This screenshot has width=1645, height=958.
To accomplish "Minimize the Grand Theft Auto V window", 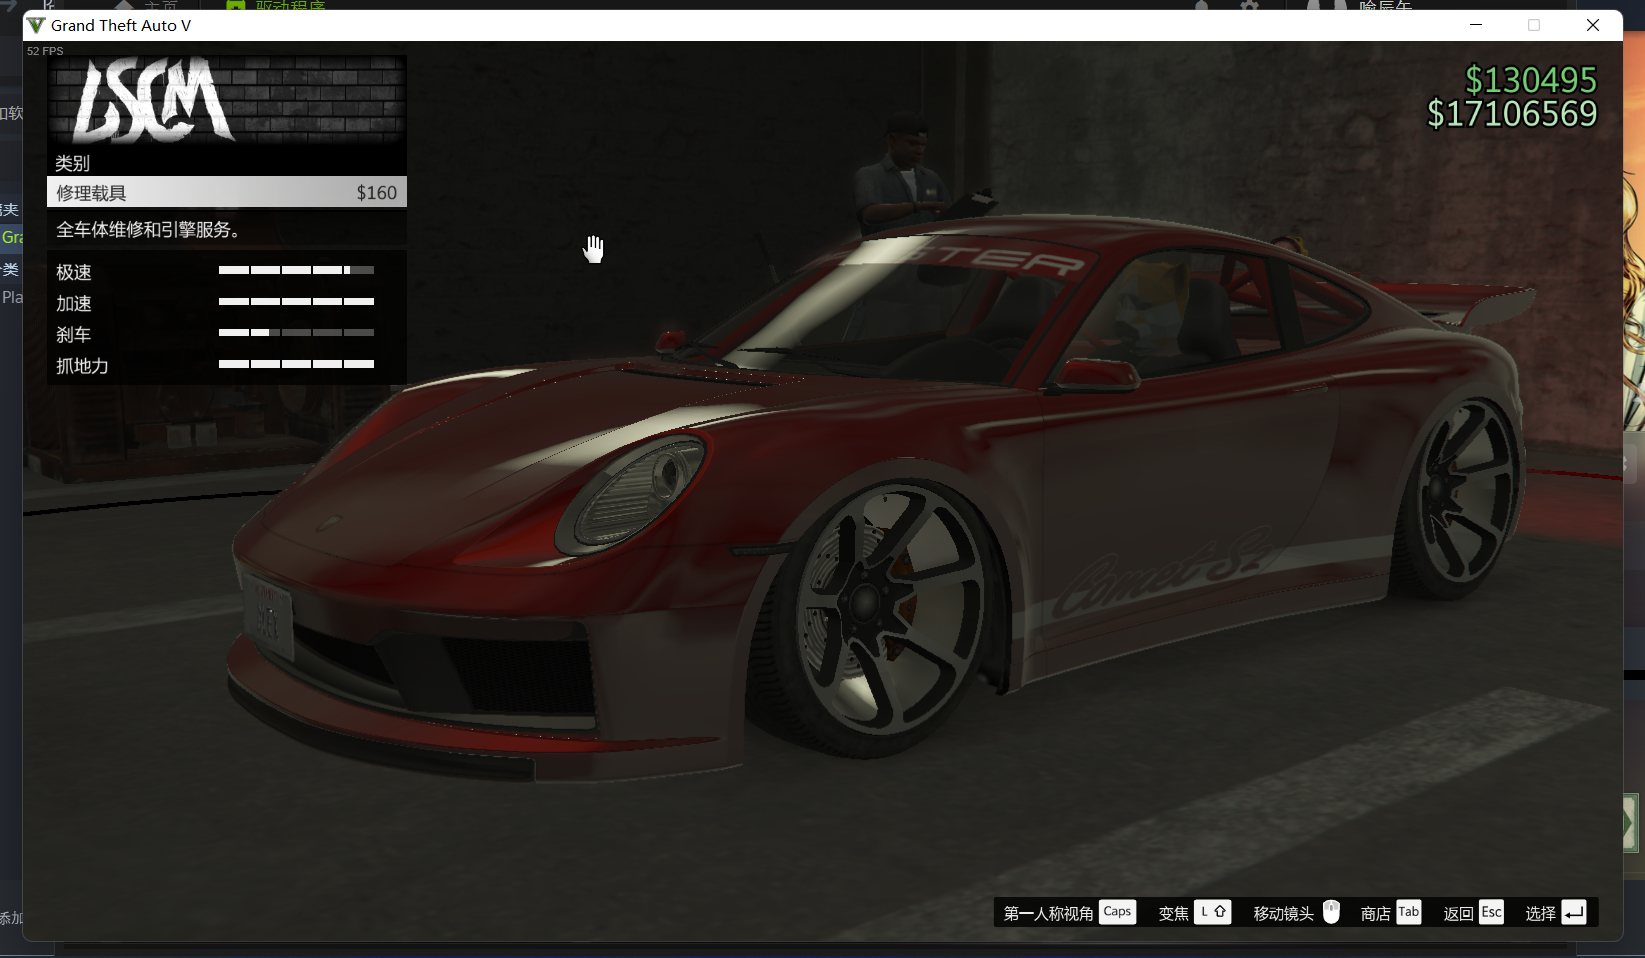I will 1476,25.
